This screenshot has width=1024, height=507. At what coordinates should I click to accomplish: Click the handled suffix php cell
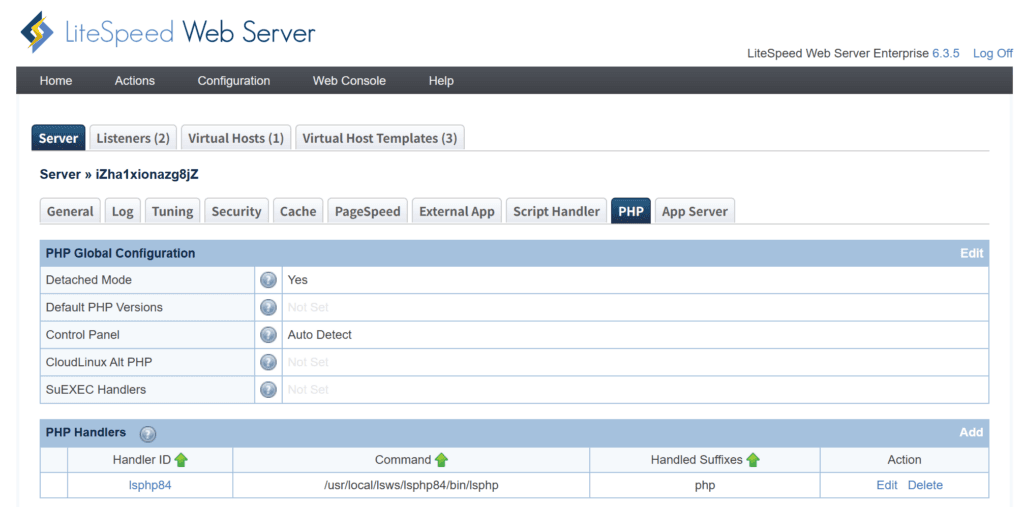pos(705,485)
